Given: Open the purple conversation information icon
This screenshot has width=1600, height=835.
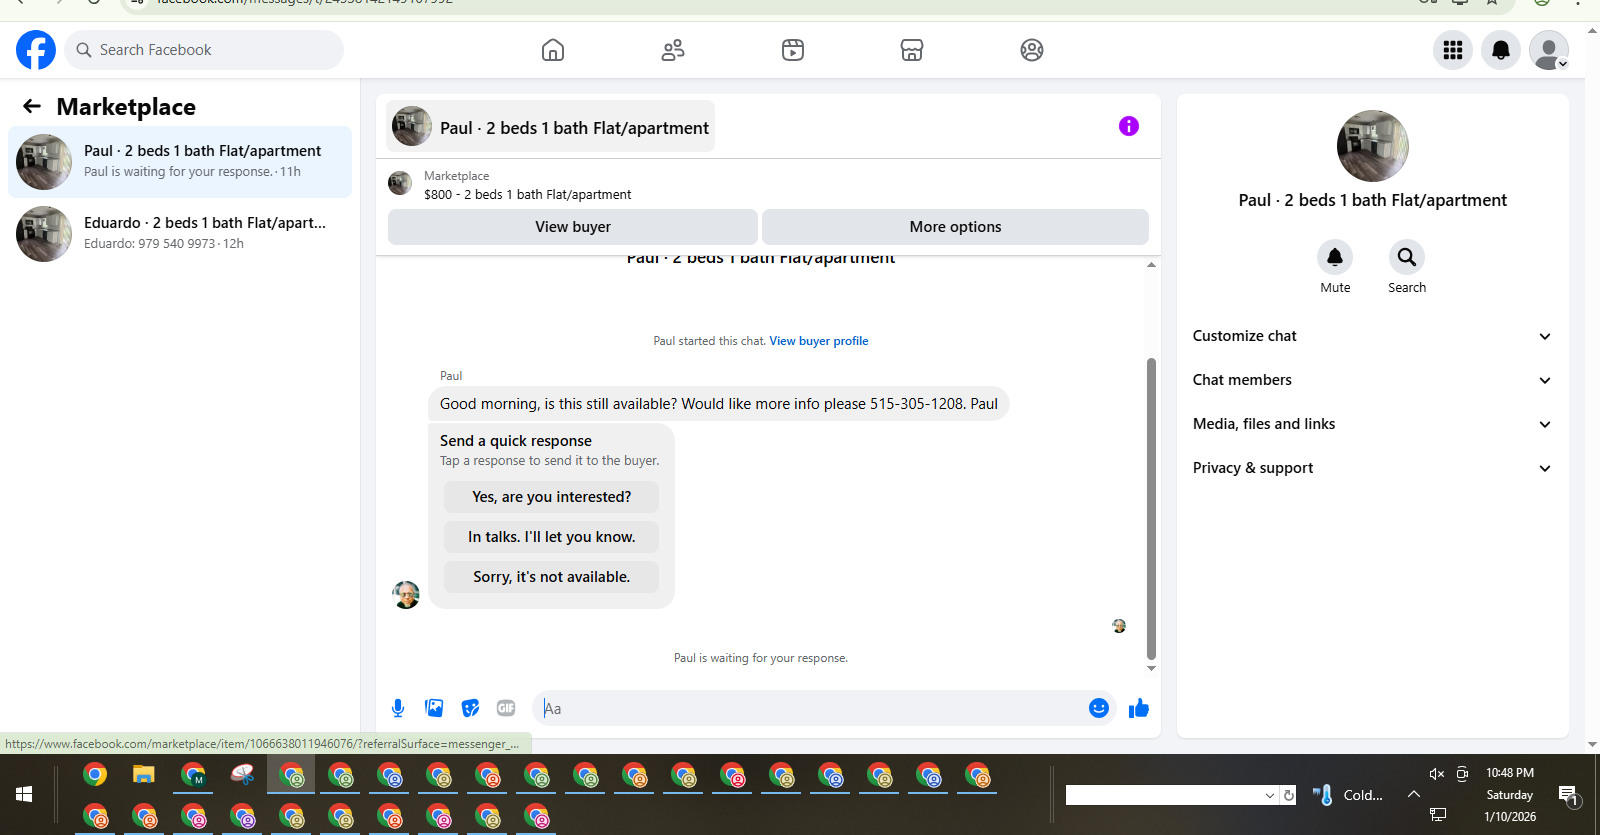Looking at the screenshot, I should 1129,126.
